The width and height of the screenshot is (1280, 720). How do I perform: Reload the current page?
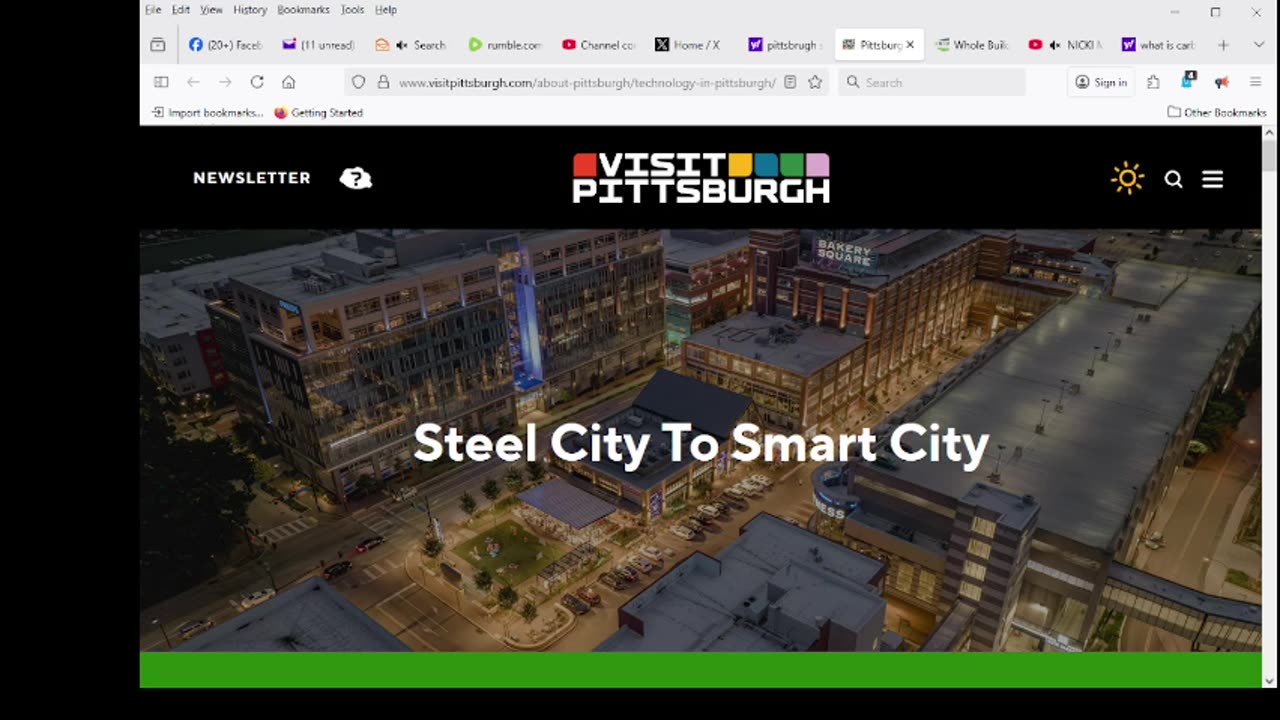tap(257, 82)
